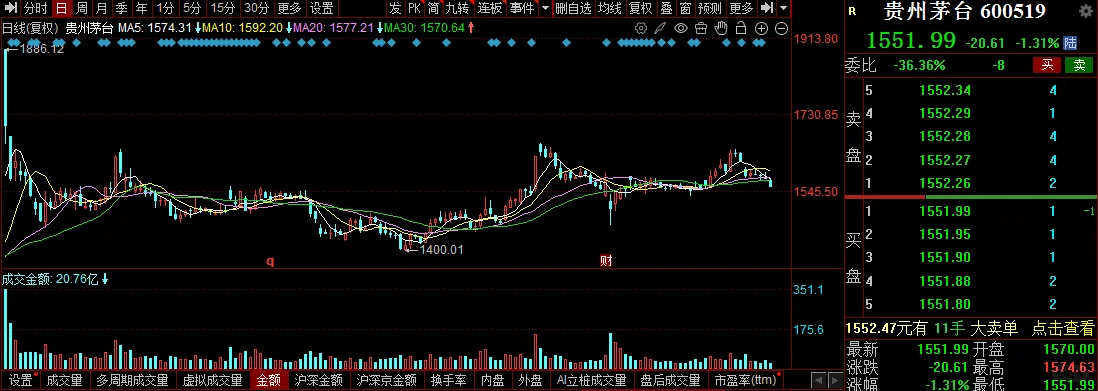Viewport: 1098px width, 391px height.
Task: Zoom in with the plus icon
Action: point(762,28)
